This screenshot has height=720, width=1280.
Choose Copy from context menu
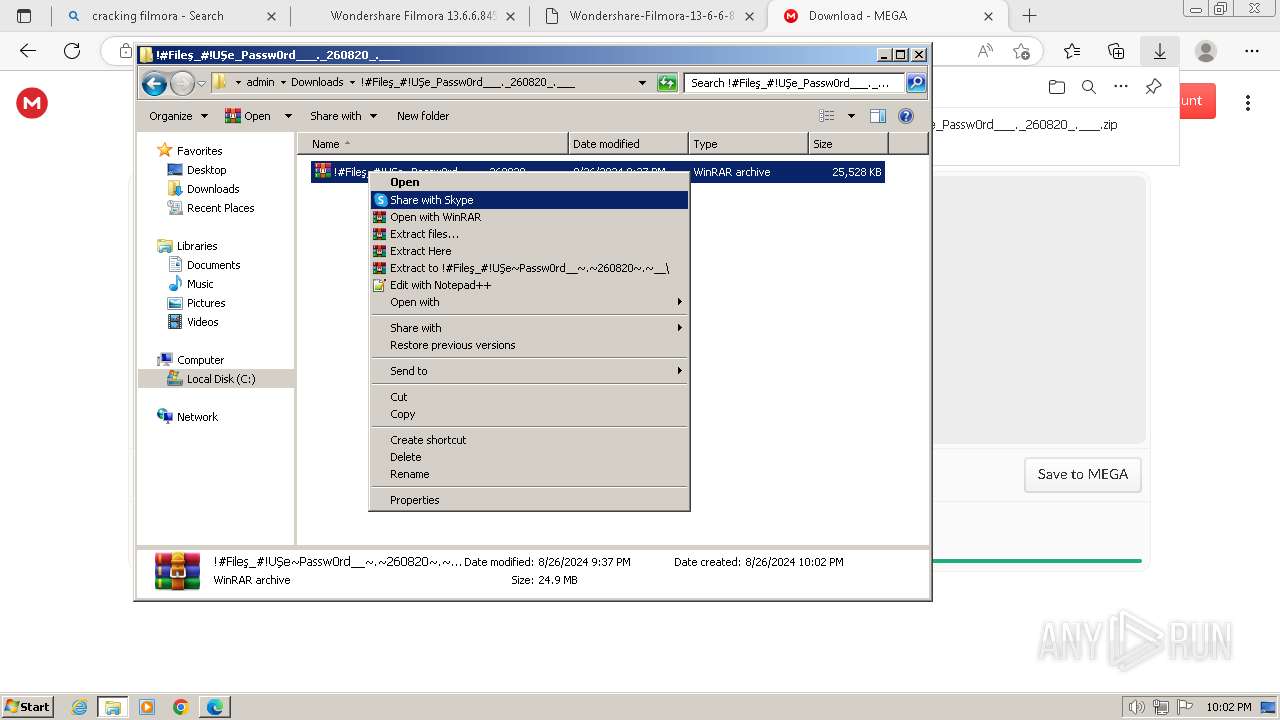pos(529,414)
